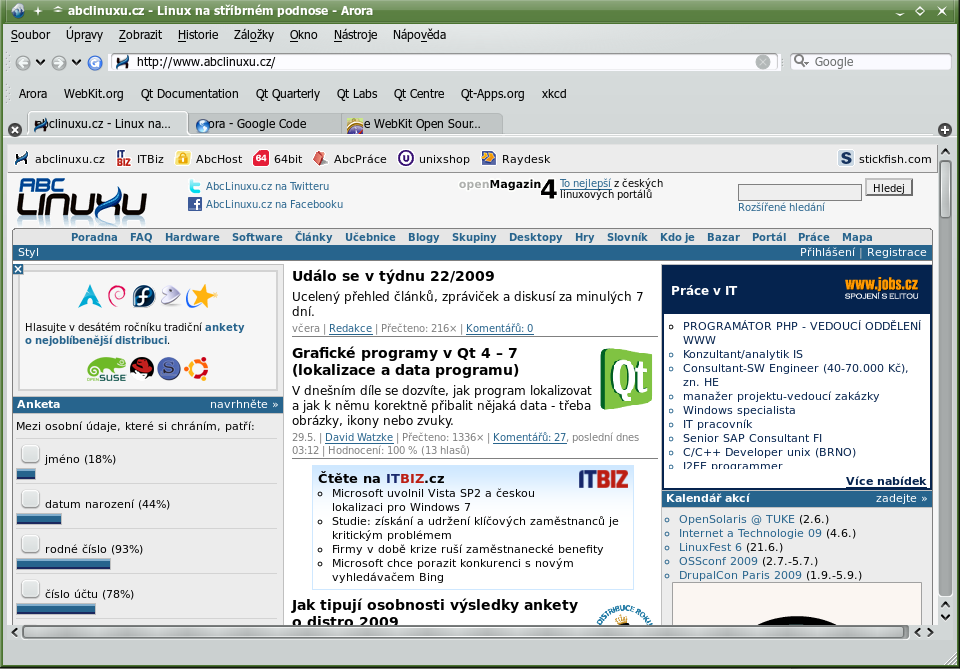Screen dimensions: 960x669
Task: Open the Nástroje menu
Action: point(355,35)
